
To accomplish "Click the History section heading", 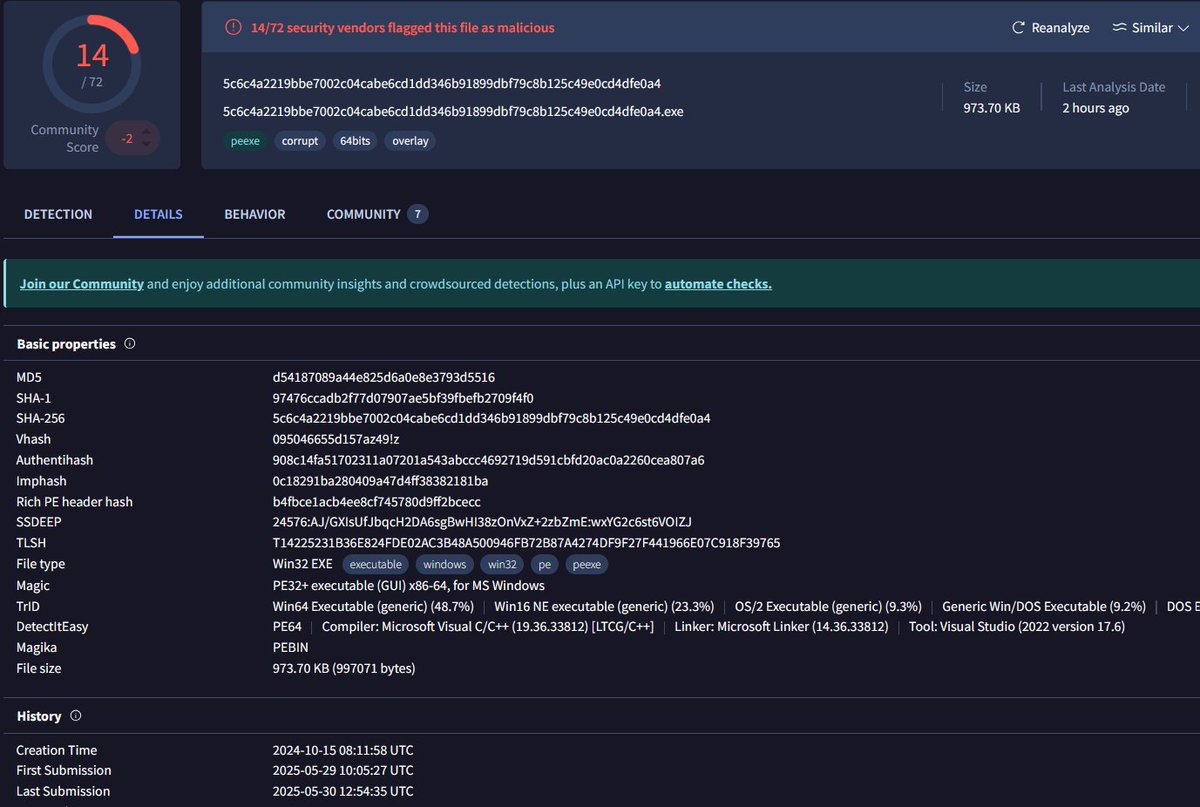I will [x=39, y=716].
